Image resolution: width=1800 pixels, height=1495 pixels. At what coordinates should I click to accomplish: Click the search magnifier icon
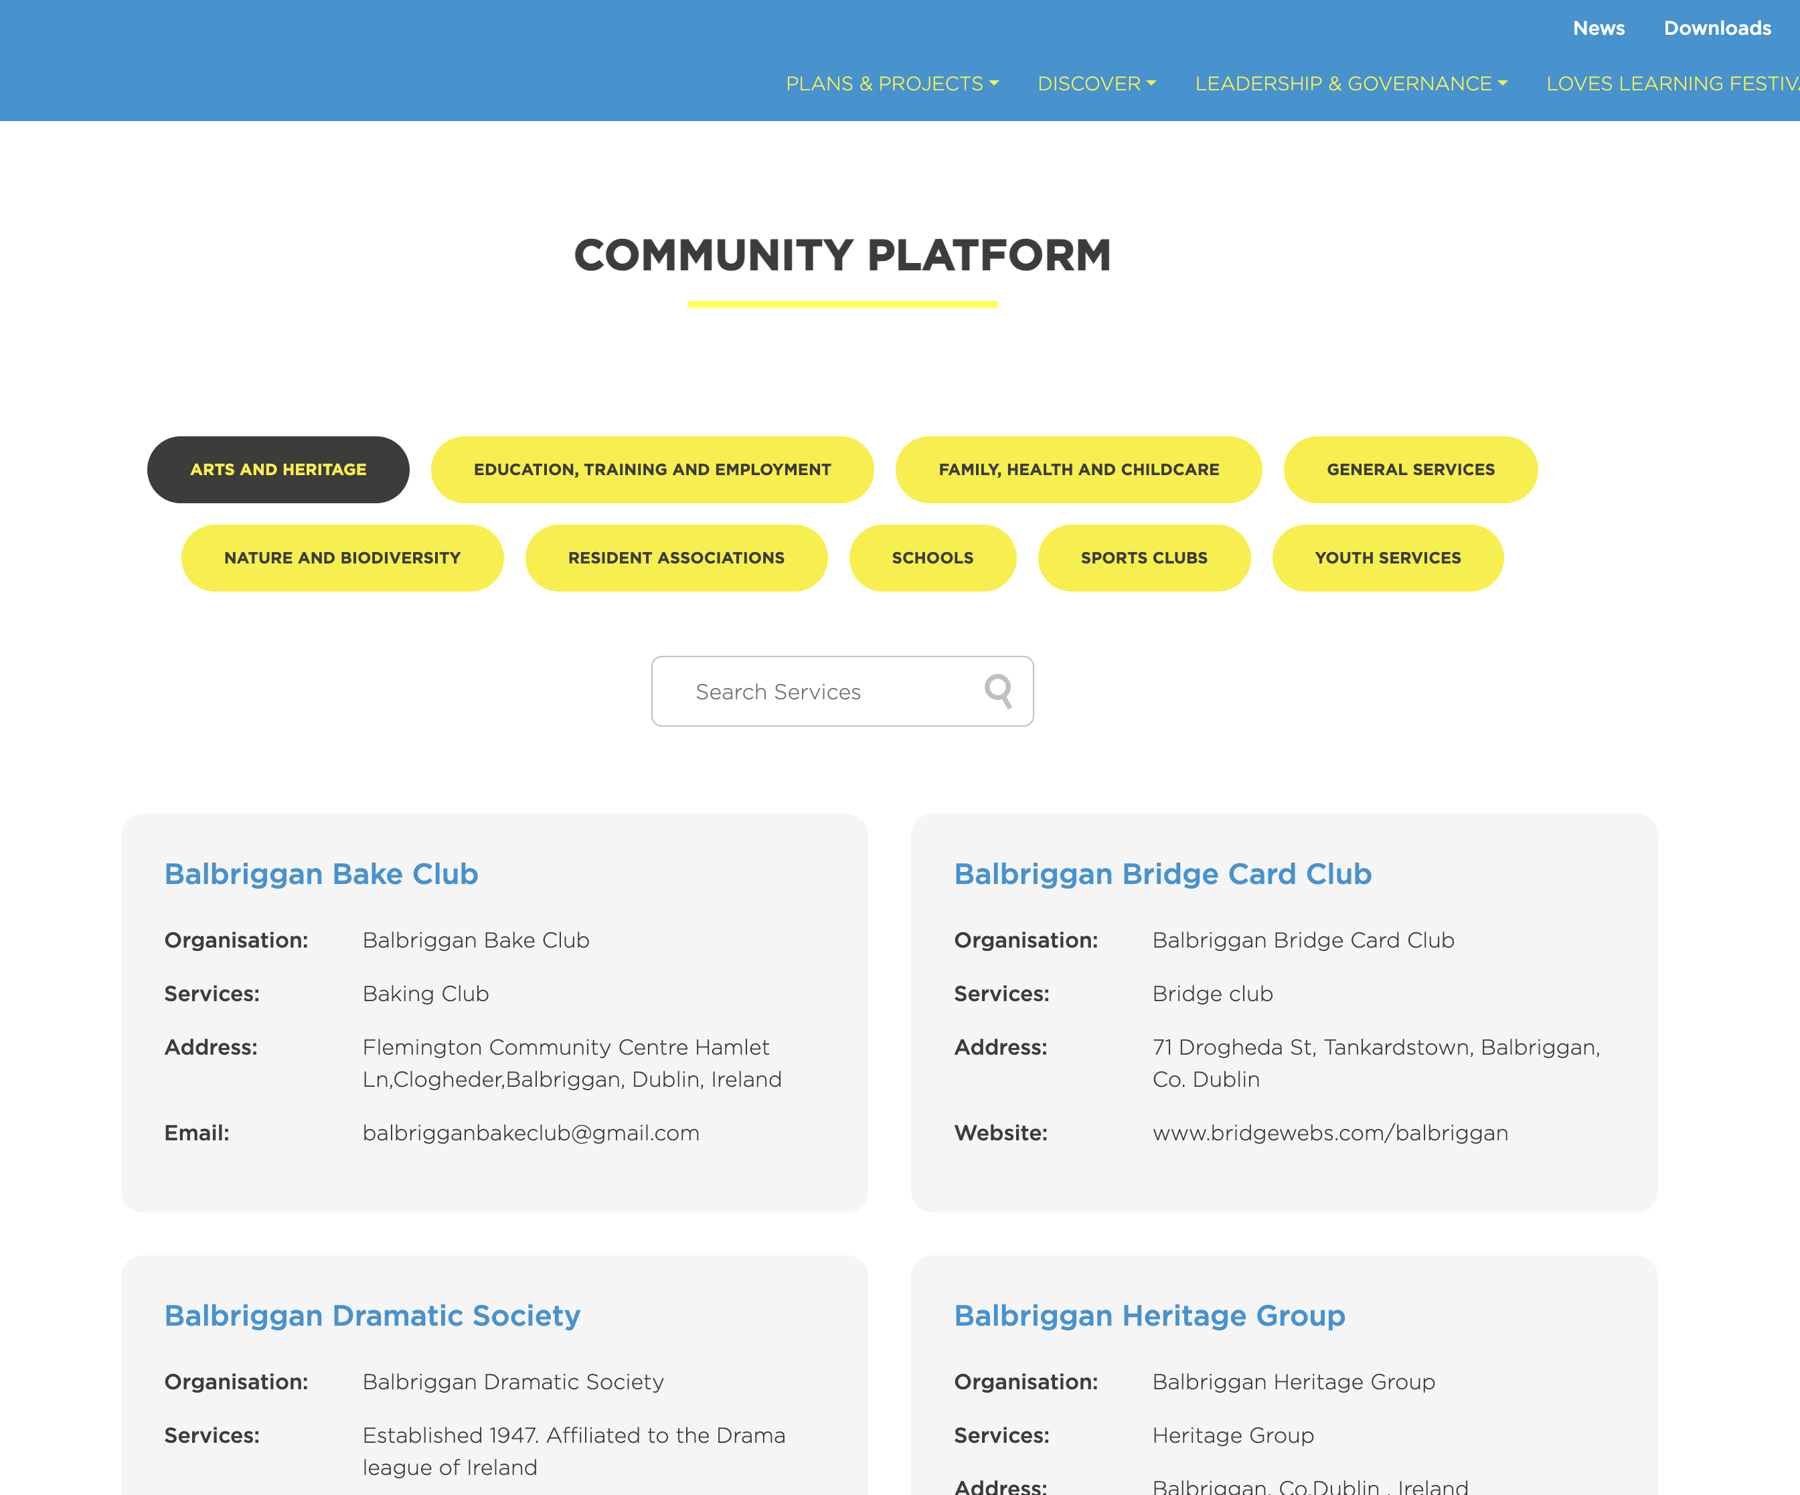point(997,691)
